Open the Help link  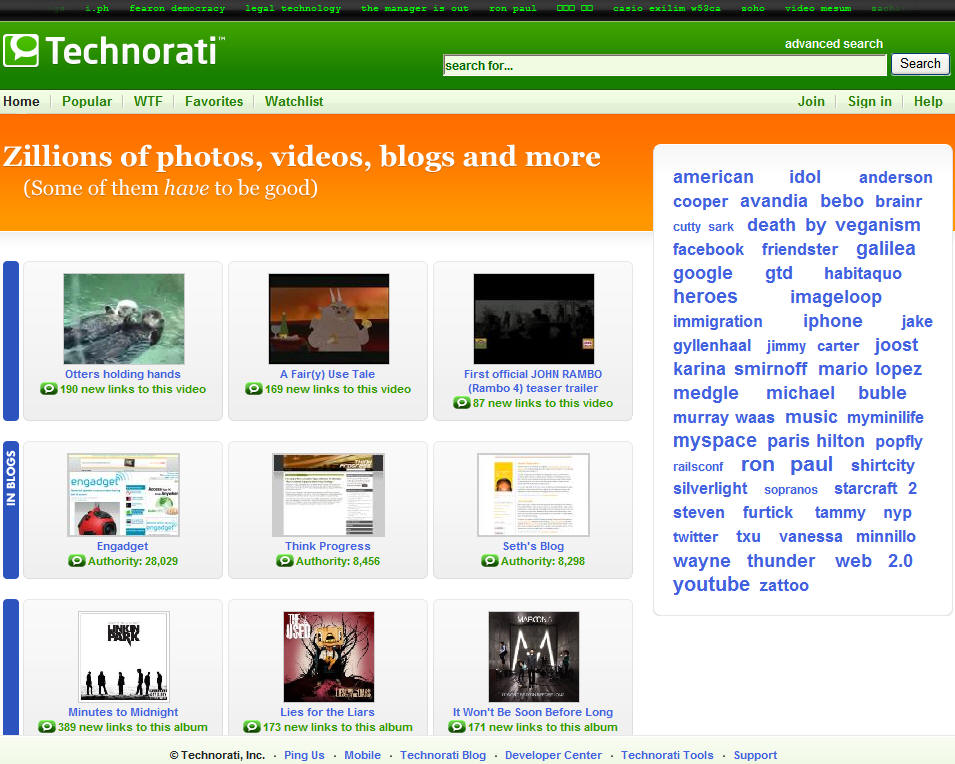928,101
